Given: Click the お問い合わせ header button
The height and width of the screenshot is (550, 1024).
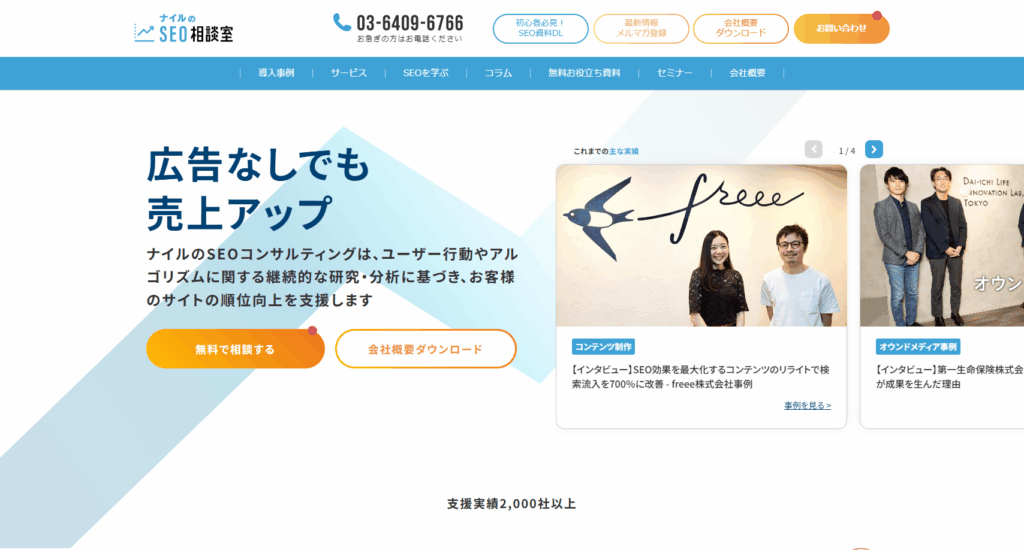Looking at the screenshot, I should [841, 29].
